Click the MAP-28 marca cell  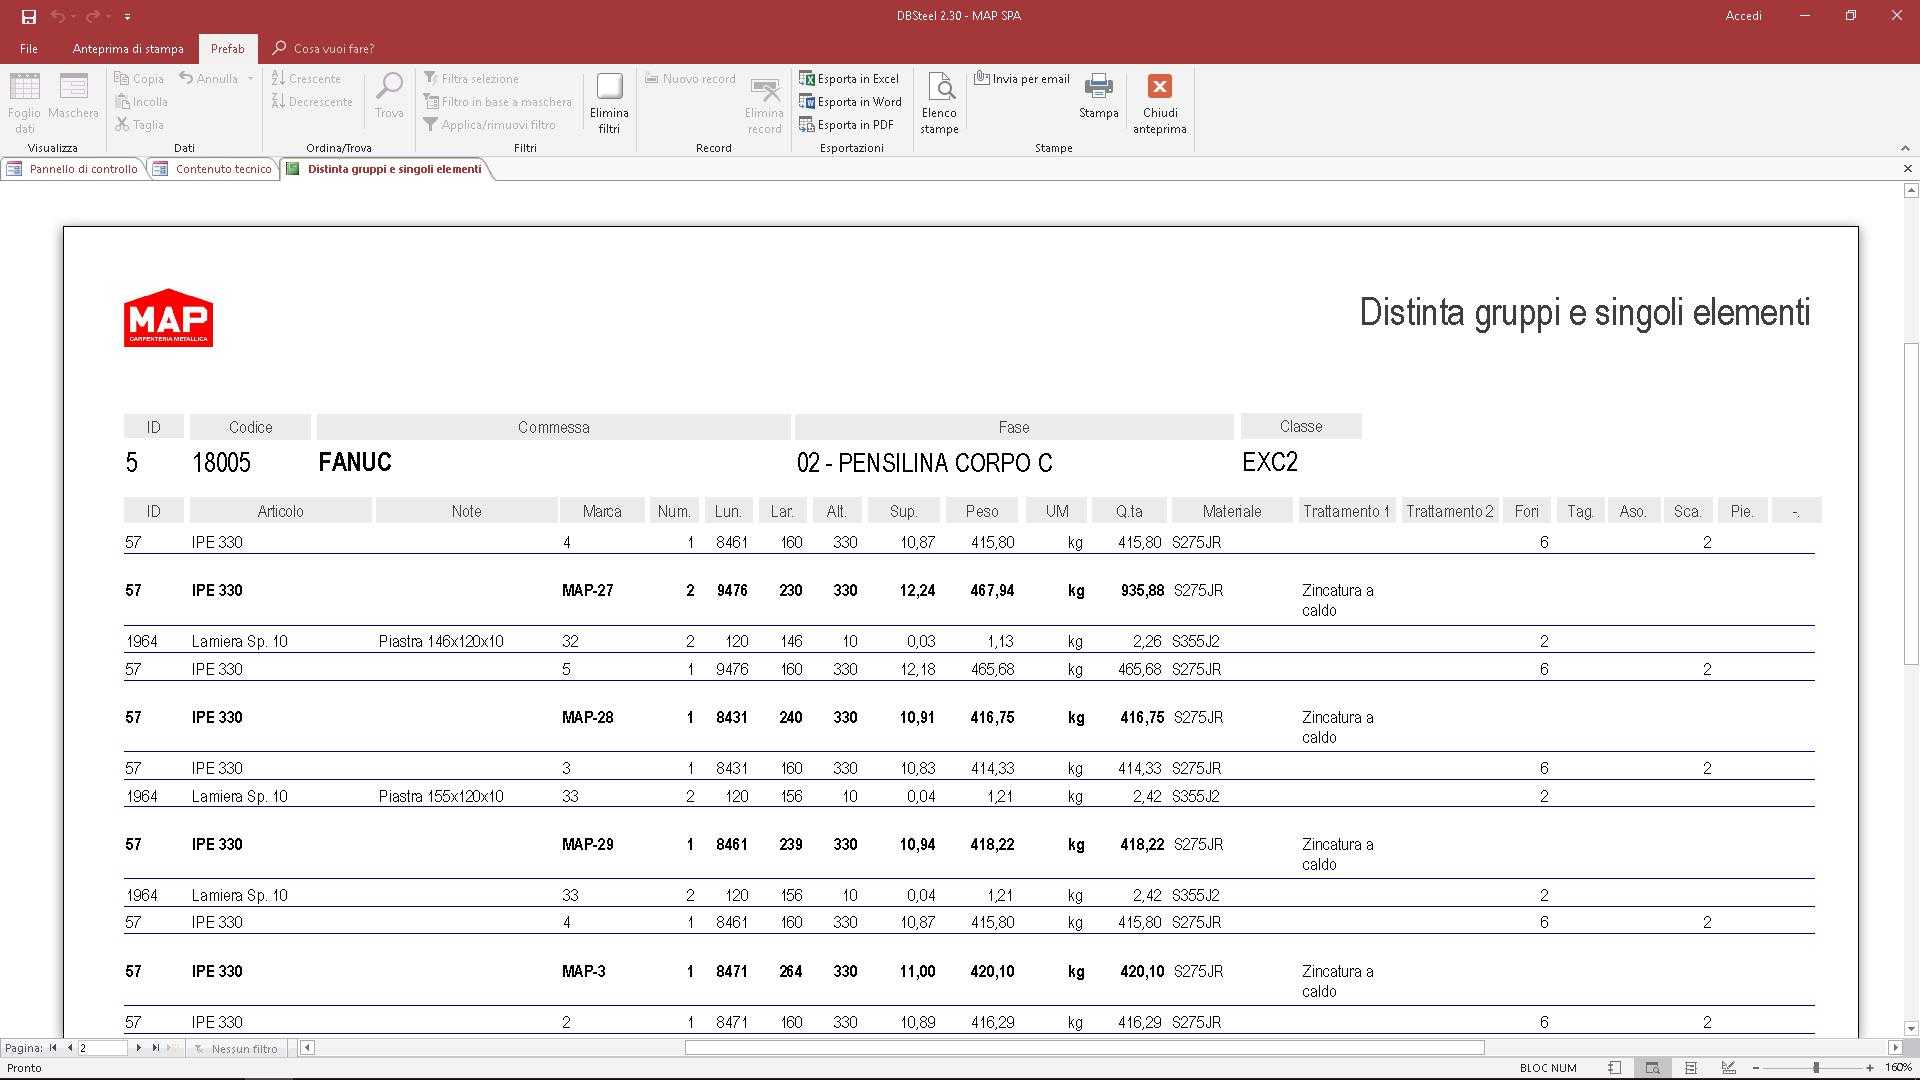pyautogui.click(x=588, y=718)
